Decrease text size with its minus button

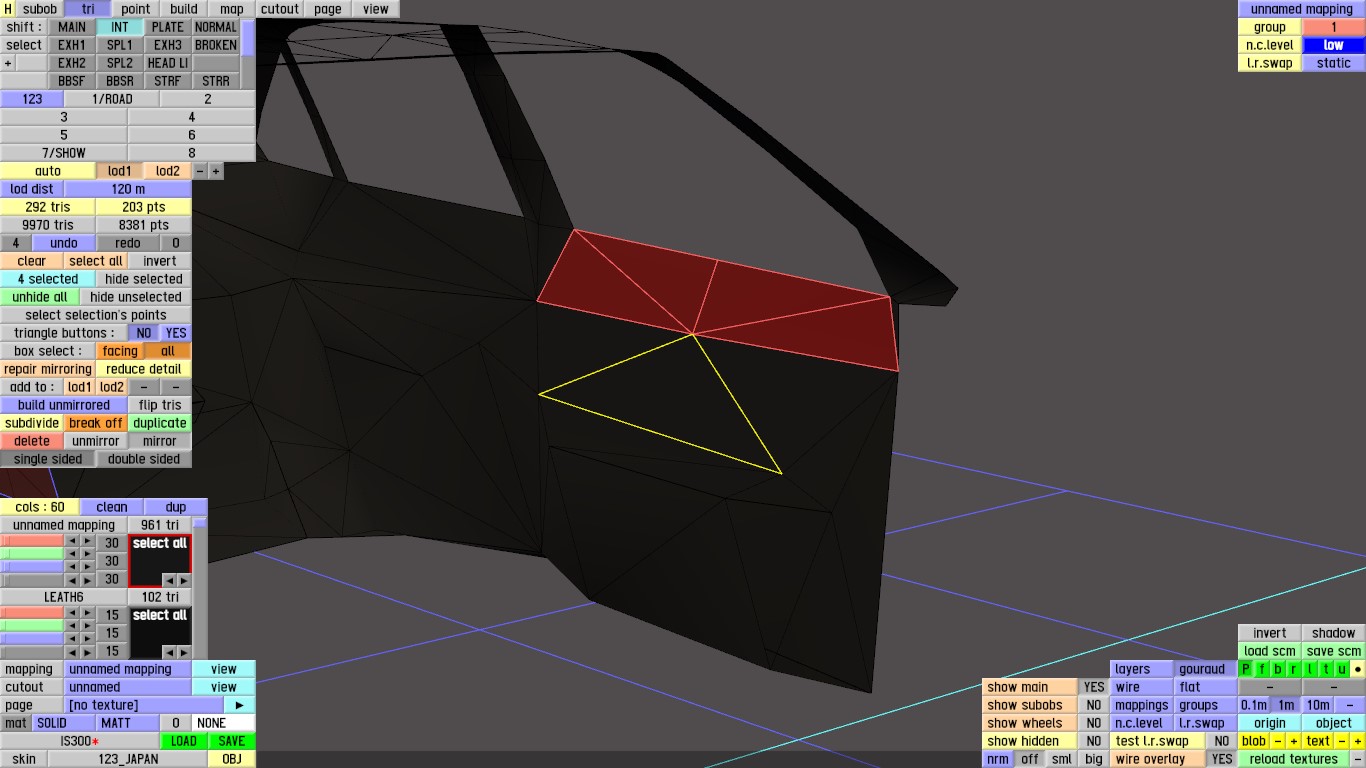1342,741
